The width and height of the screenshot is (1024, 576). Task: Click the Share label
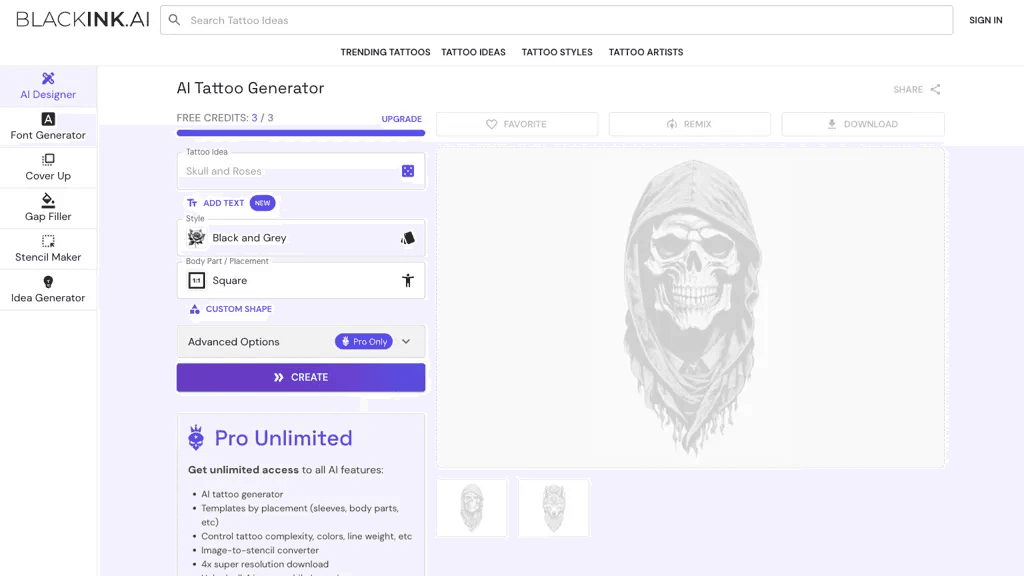[x=908, y=89]
